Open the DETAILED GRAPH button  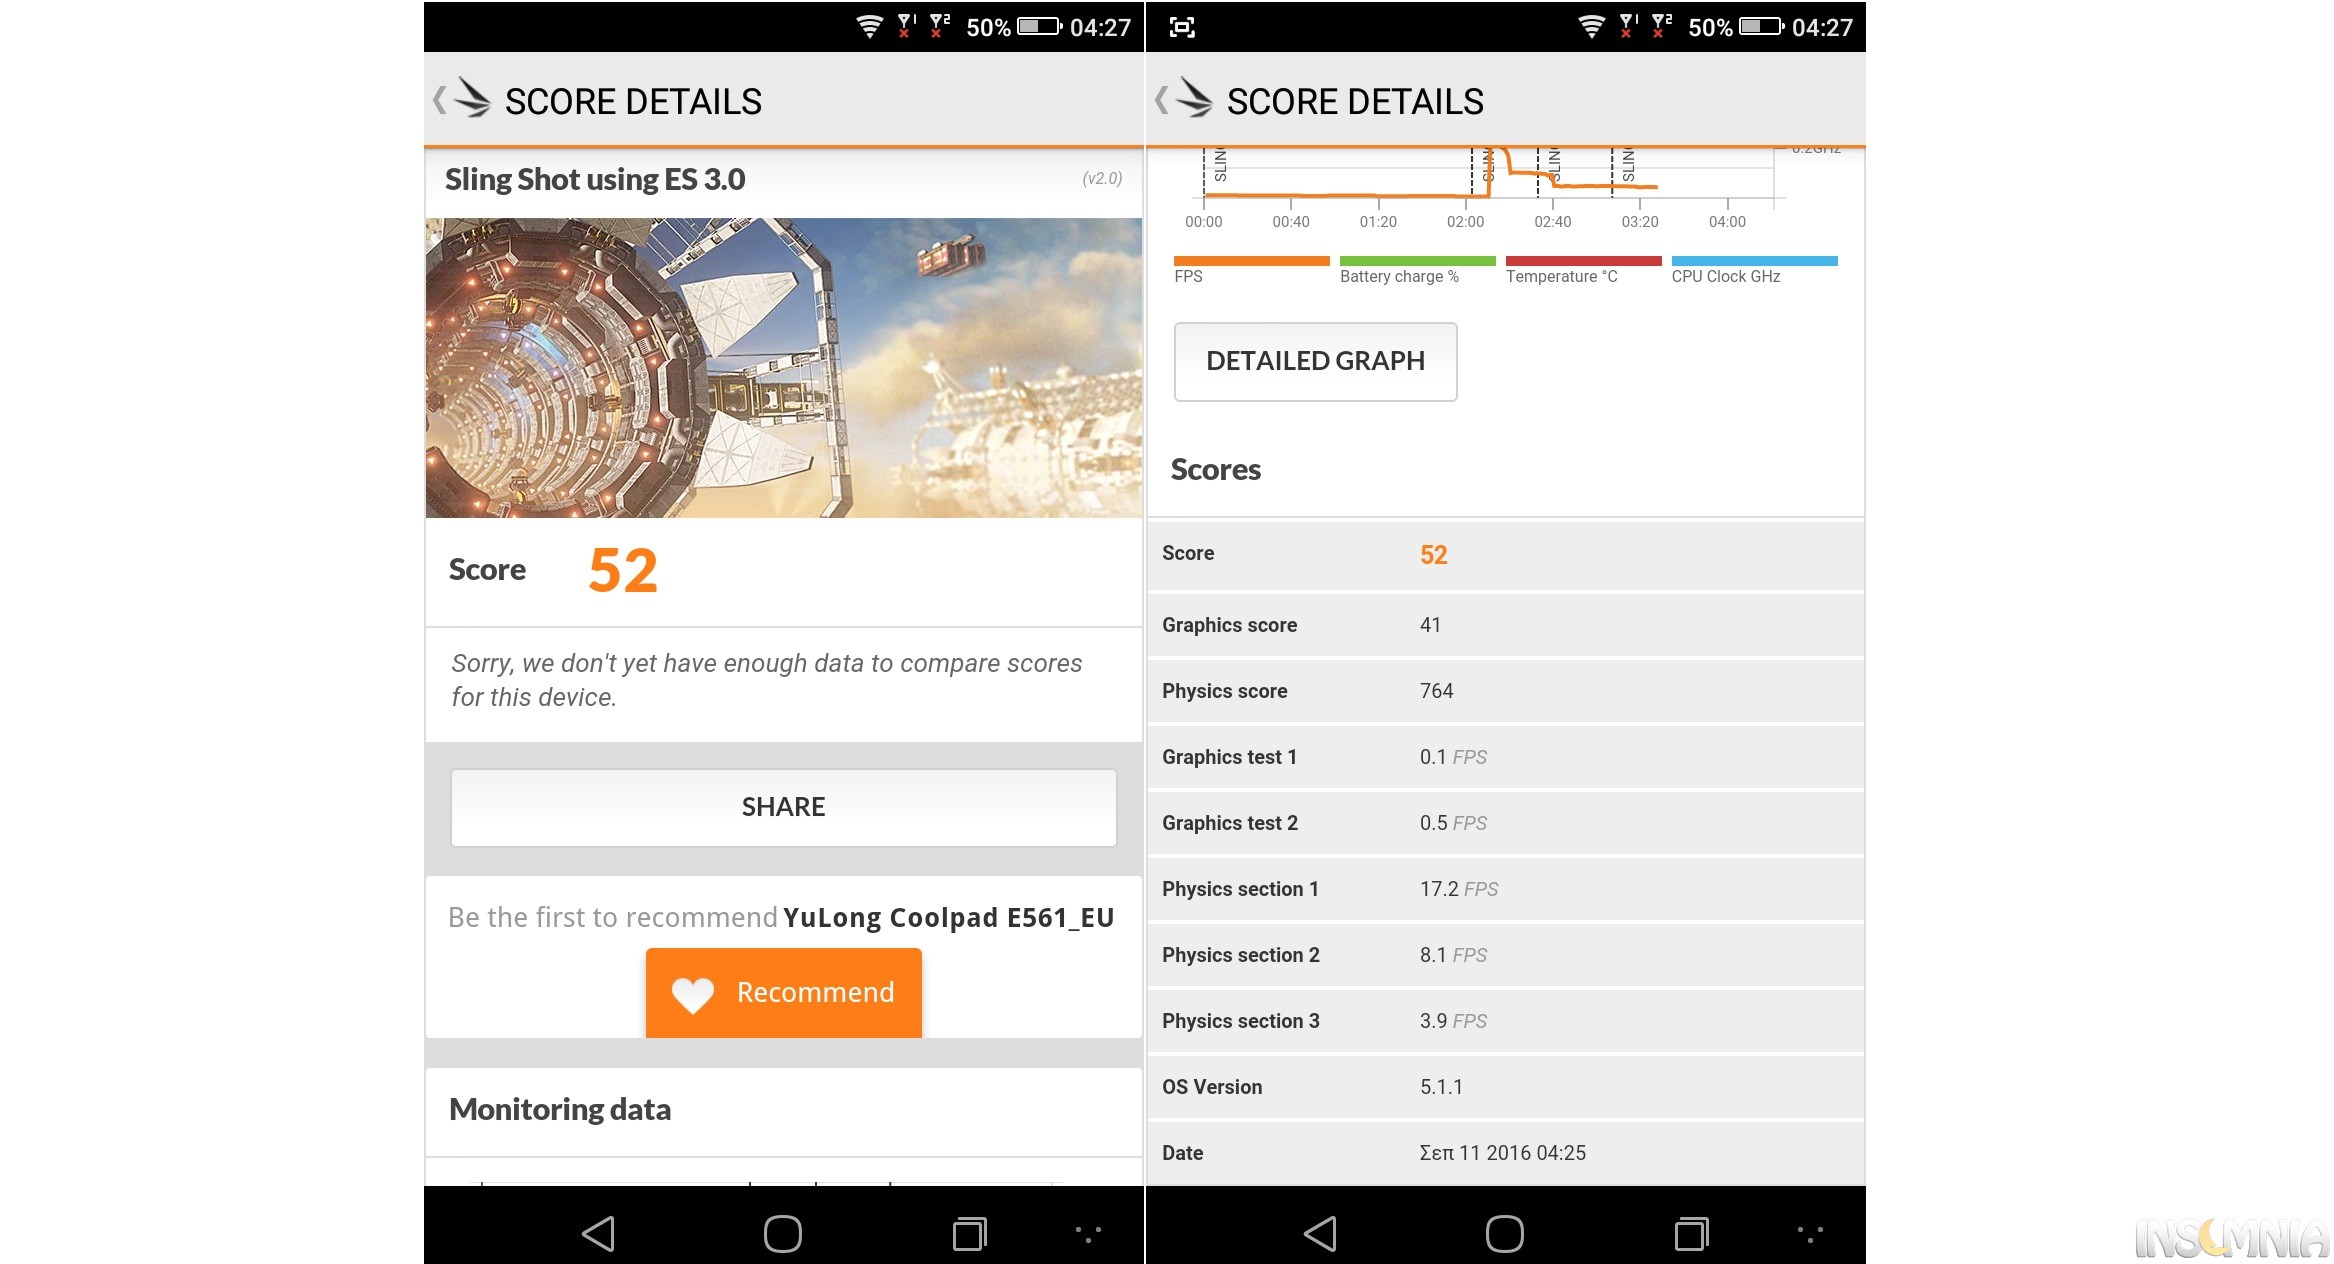[x=1315, y=361]
